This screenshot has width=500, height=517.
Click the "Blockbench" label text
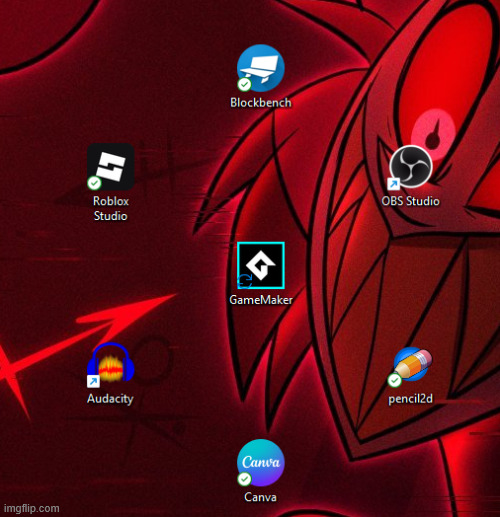coord(261,103)
